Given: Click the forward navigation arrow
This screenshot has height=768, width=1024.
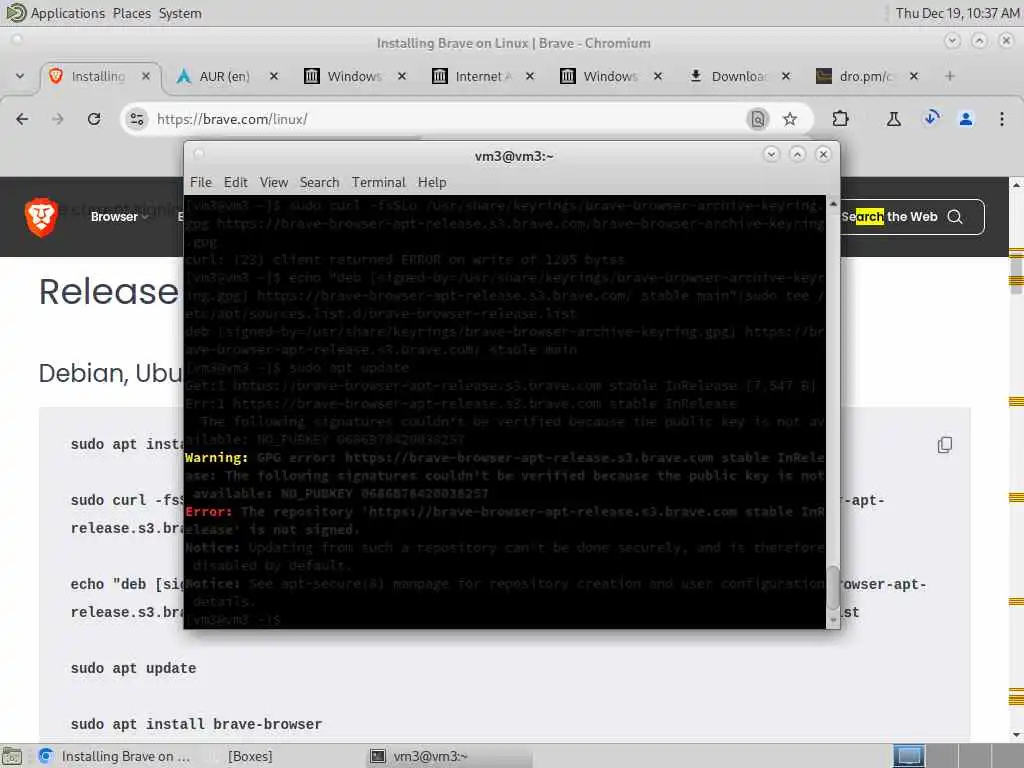Looking at the screenshot, I should tap(58, 119).
